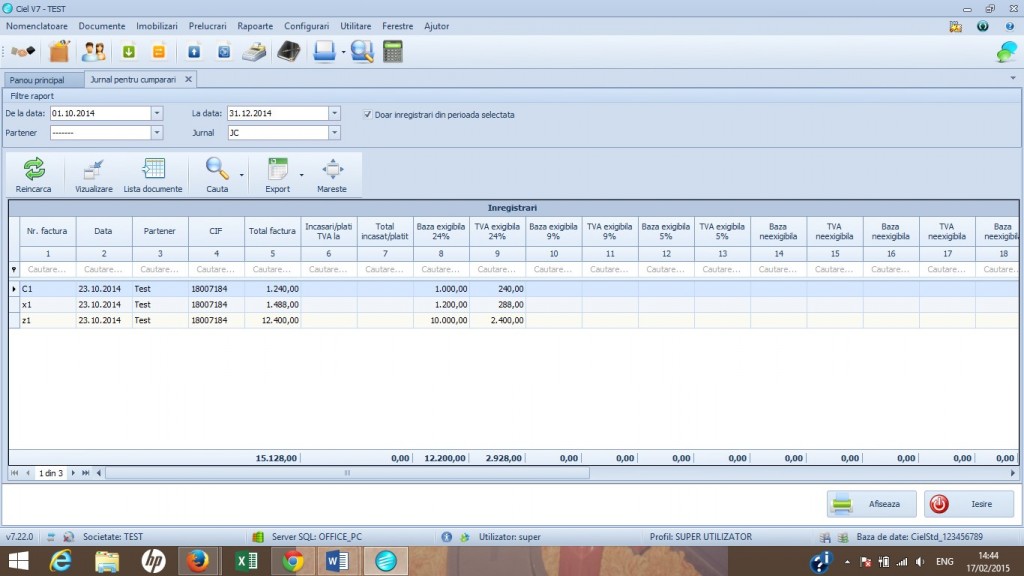Open the tab list arrow at far right

1013,78
